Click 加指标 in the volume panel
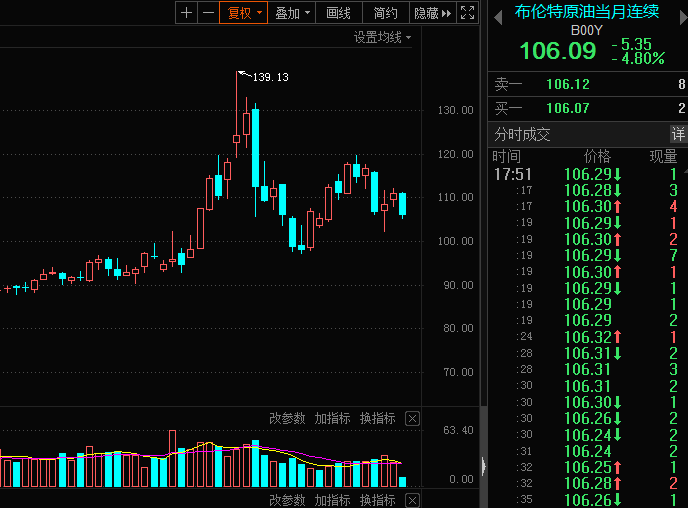 332,418
